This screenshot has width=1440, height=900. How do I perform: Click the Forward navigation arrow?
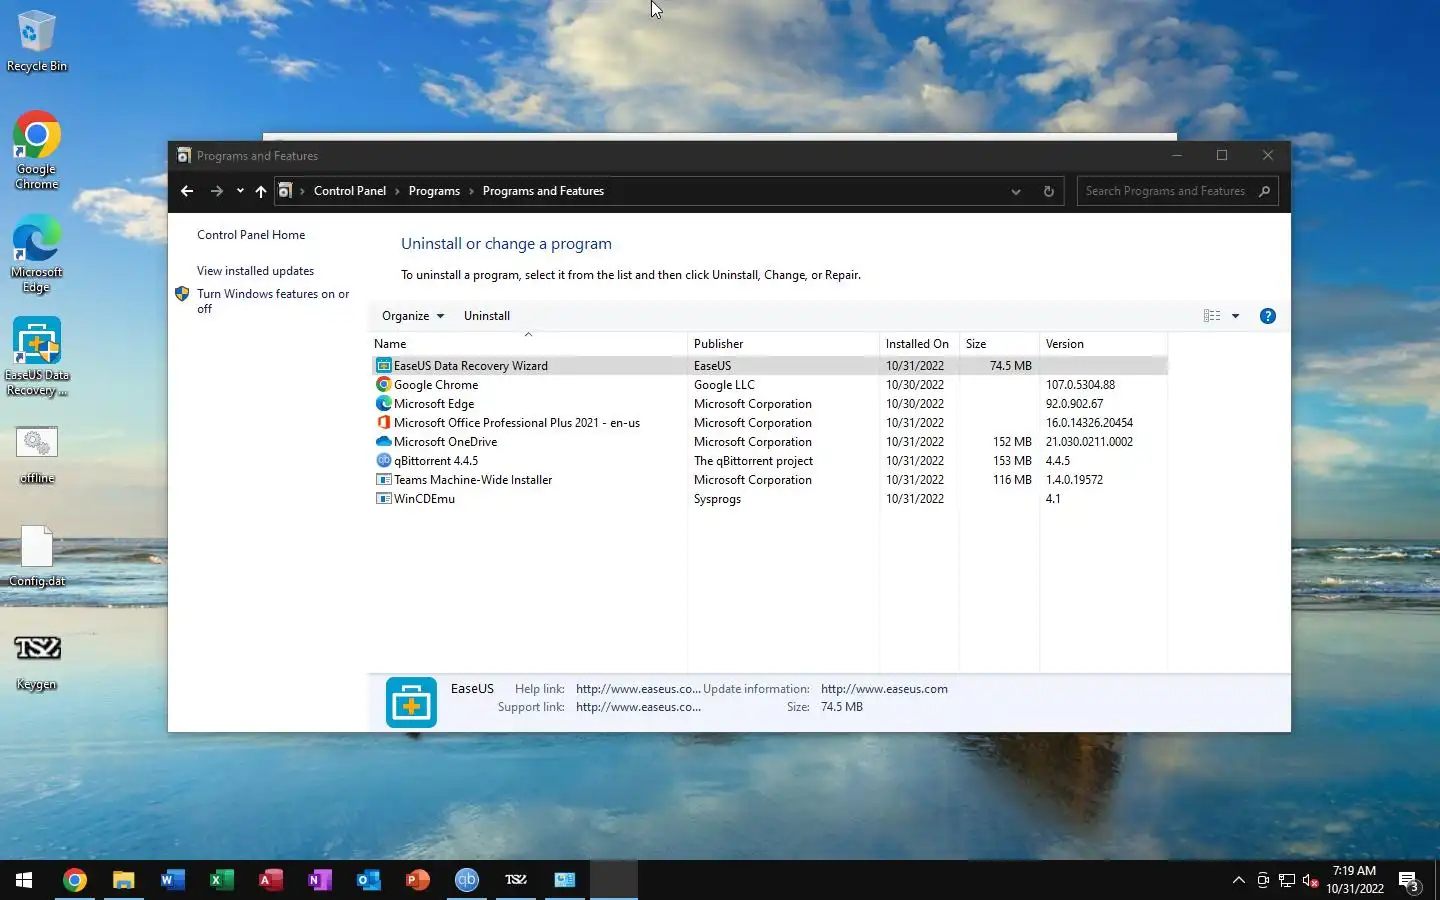pyautogui.click(x=216, y=191)
